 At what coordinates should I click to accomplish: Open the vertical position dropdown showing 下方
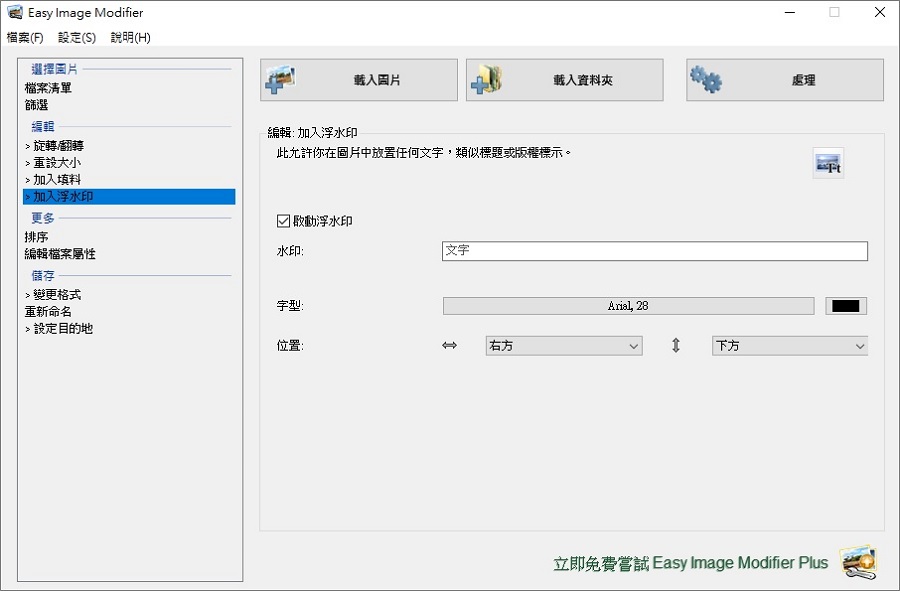pyautogui.click(x=790, y=346)
